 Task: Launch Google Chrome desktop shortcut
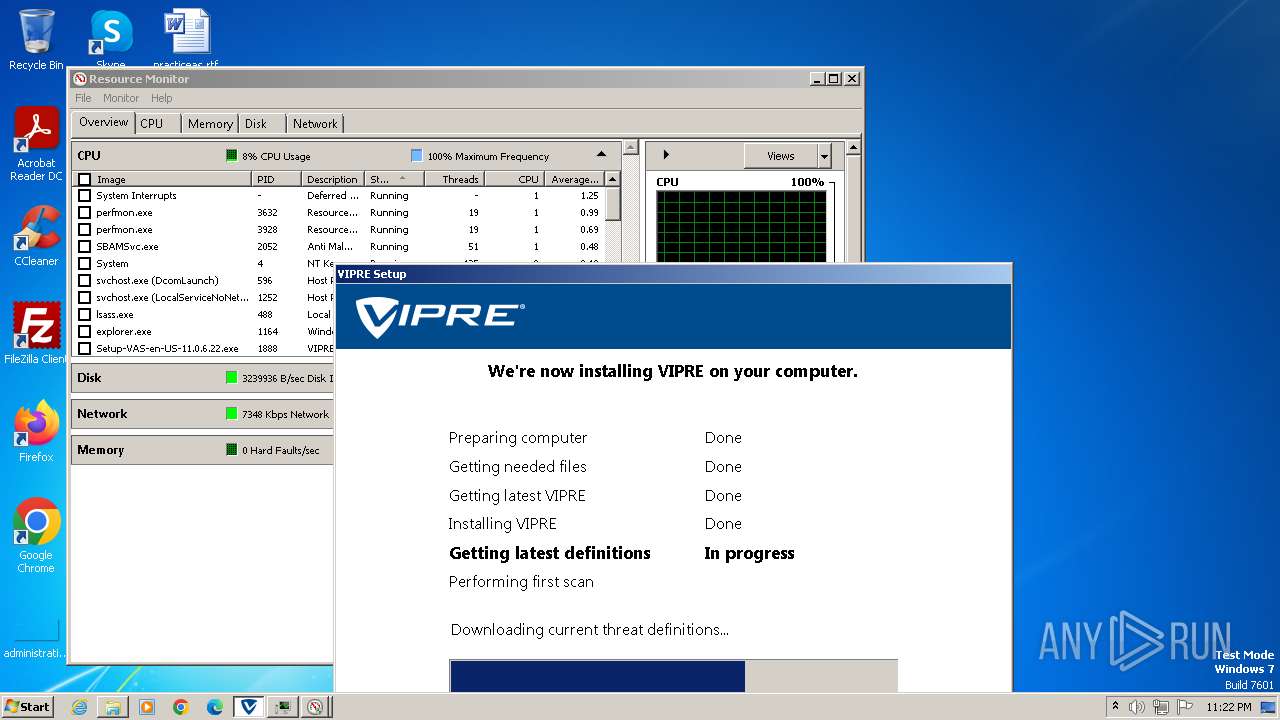(36, 536)
